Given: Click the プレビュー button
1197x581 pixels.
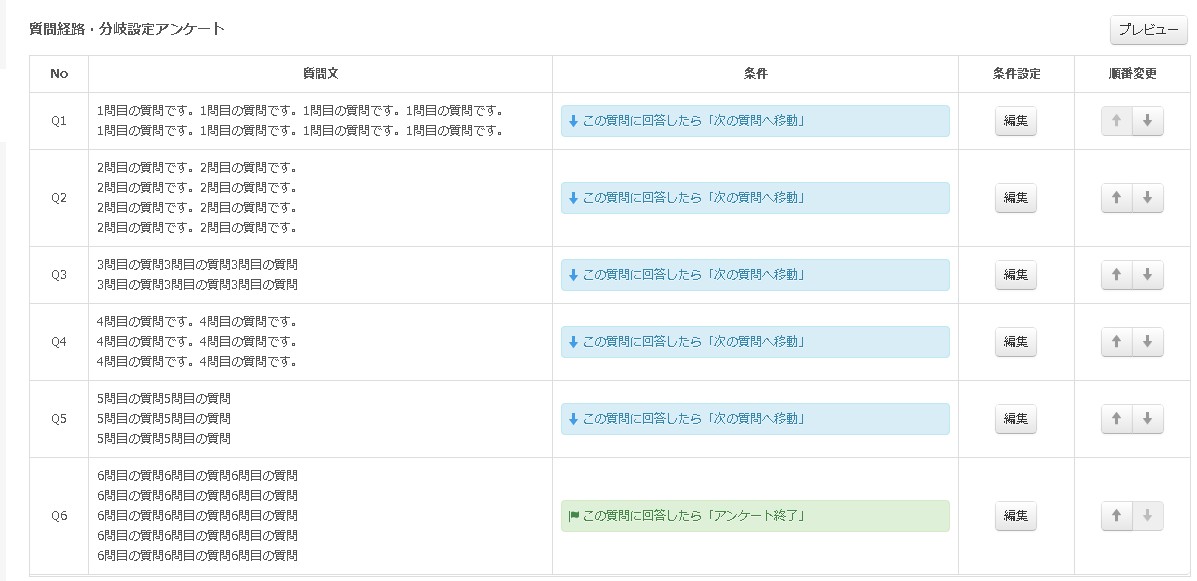Looking at the screenshot, I should tap(1147, 30).
